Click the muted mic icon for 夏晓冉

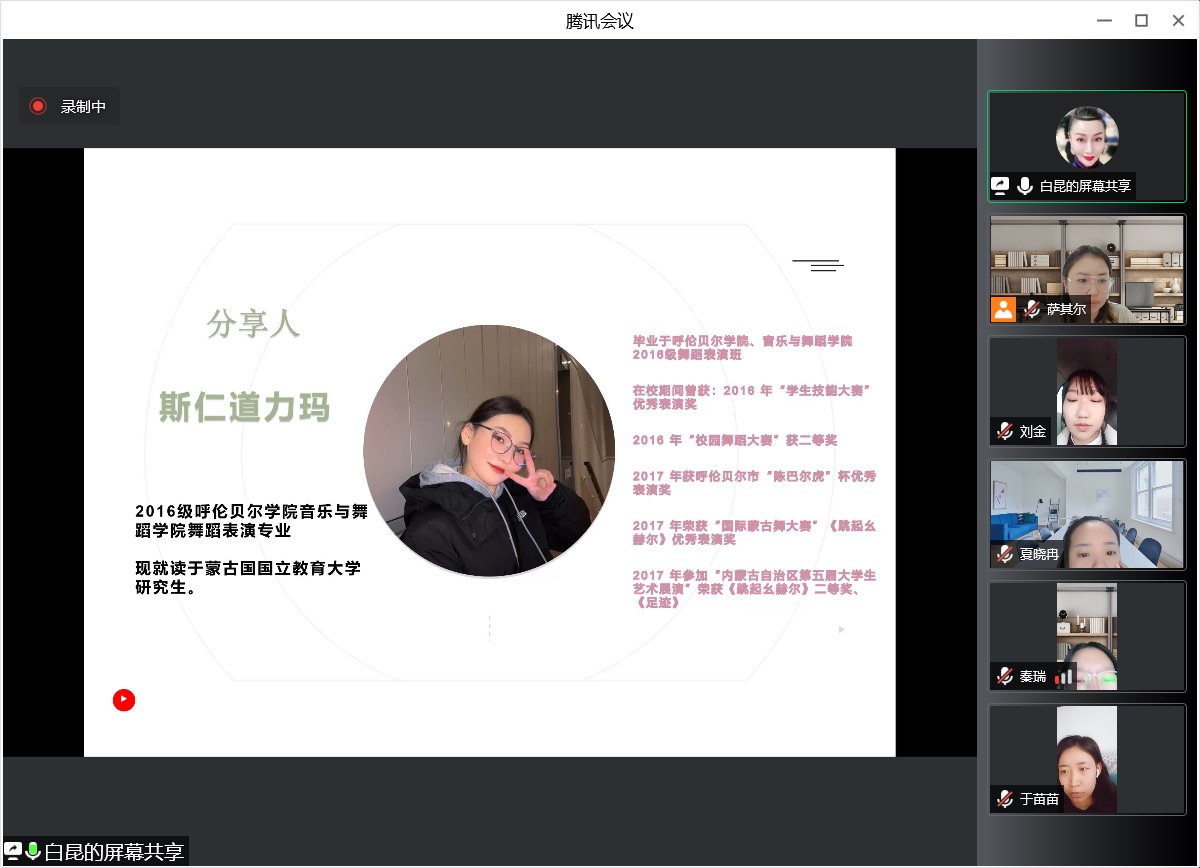(x=1004, y=553)
